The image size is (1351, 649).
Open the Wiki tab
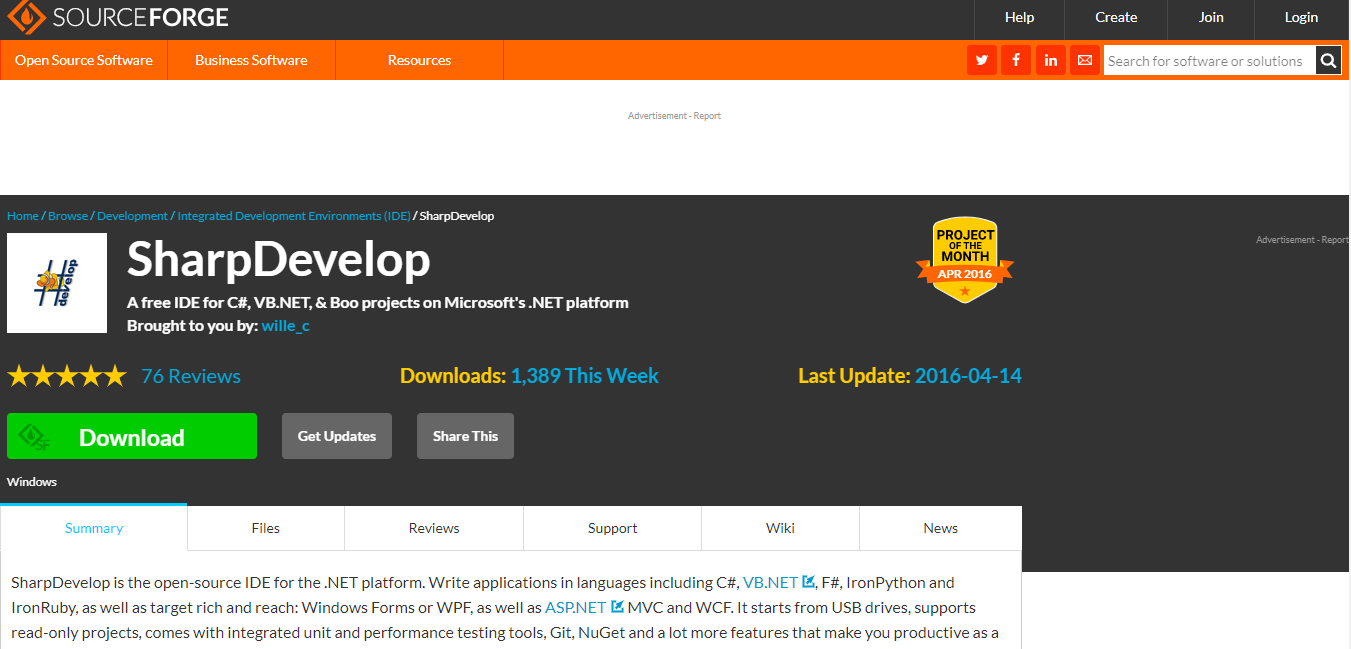(x=780, y=528)
